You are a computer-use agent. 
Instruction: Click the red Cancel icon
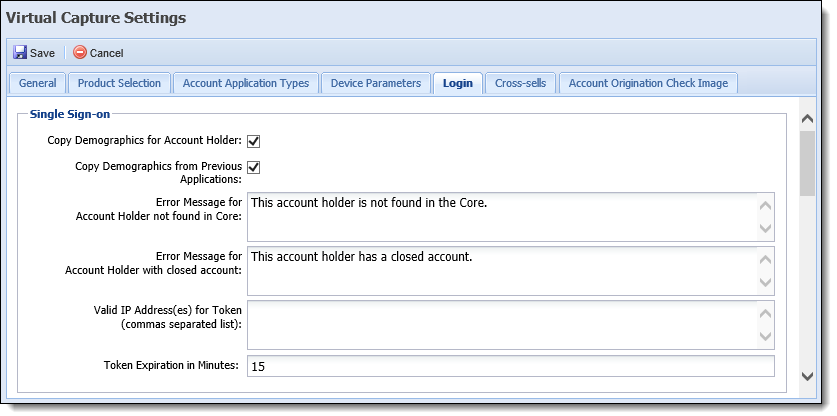pos(80,52)
